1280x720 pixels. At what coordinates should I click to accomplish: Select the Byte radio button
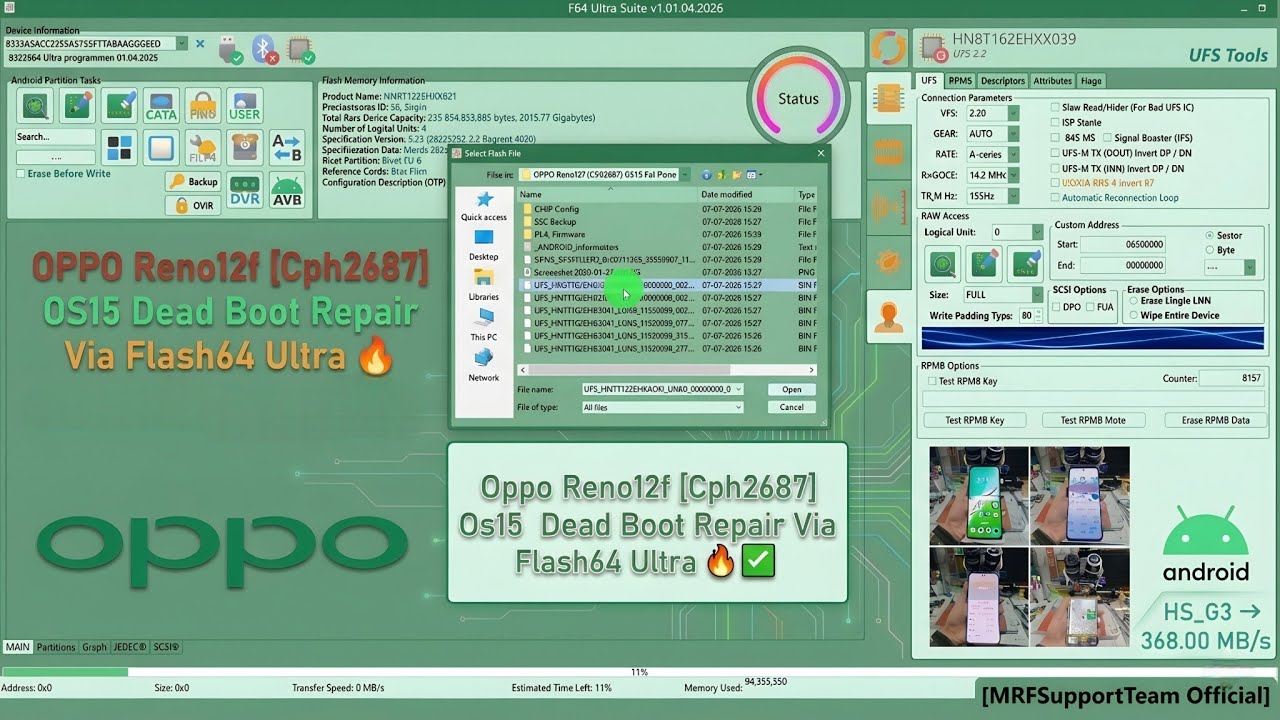pyautogui.click(x=1210, y=250)
